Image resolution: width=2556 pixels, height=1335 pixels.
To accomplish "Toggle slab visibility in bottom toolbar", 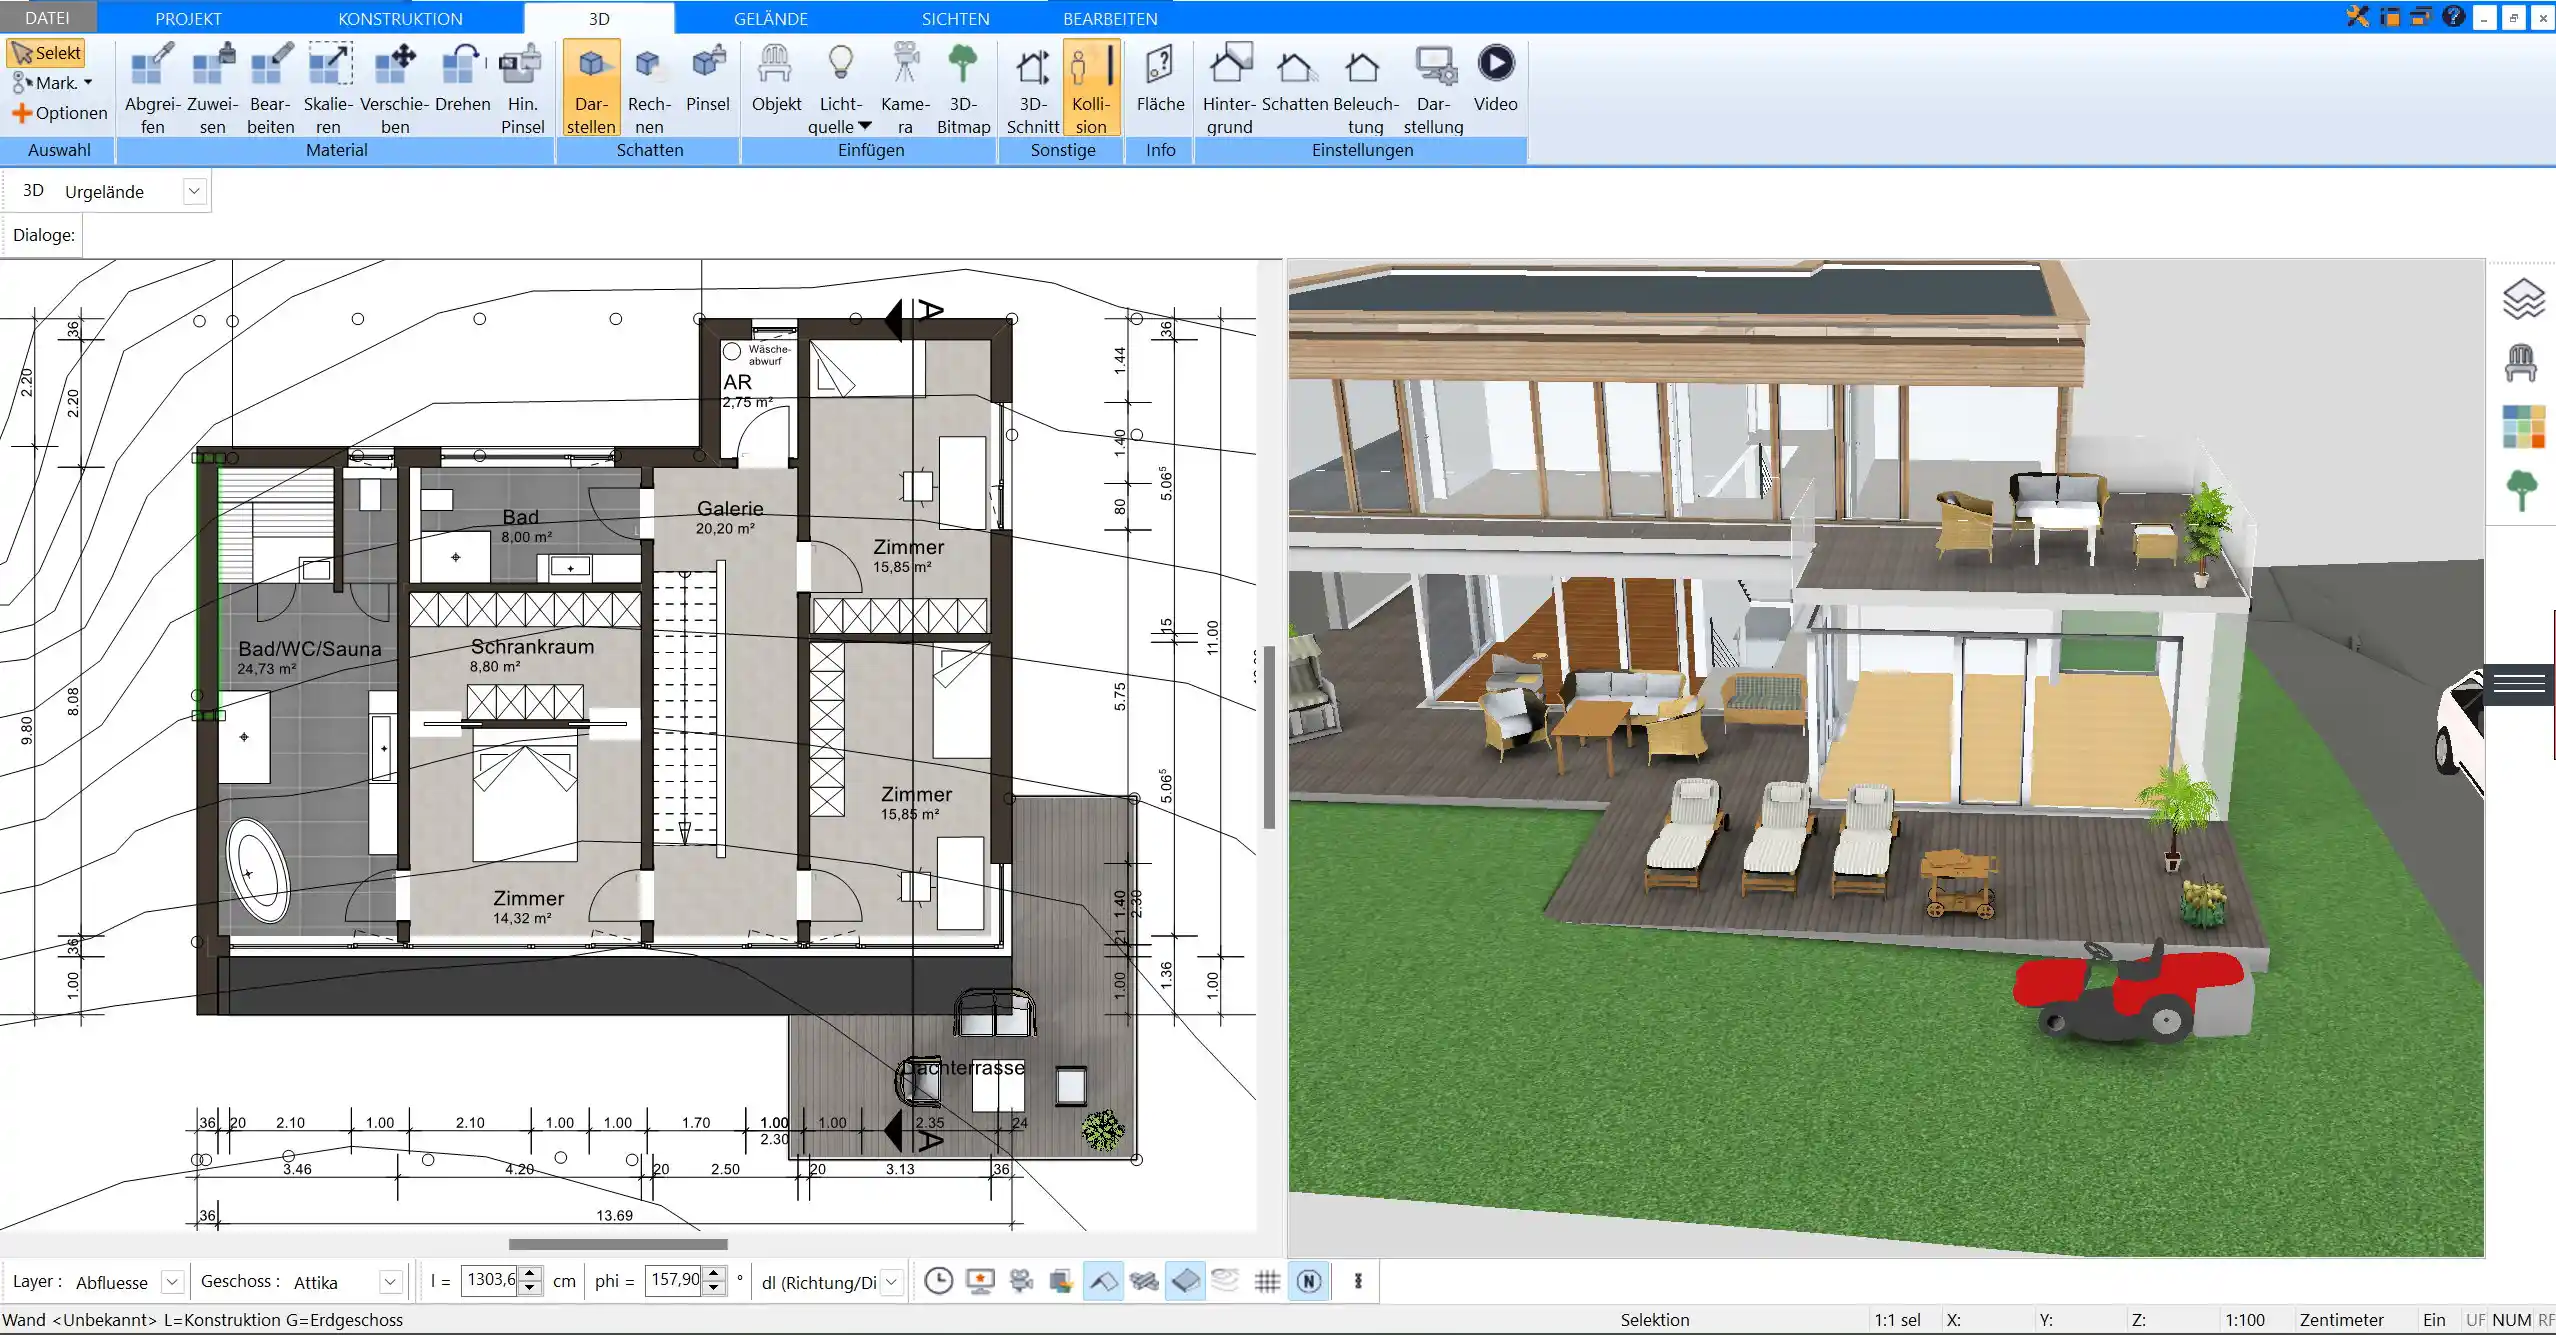I will tap(1185, 1281).
